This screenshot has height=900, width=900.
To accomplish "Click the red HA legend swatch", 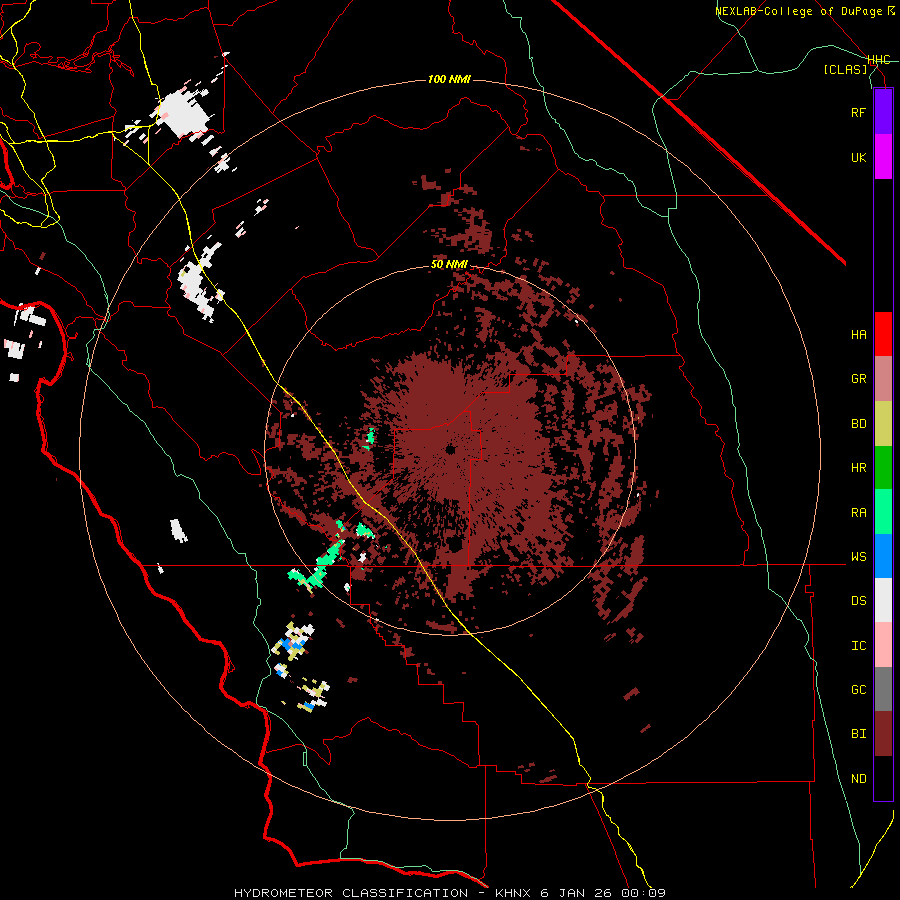I will pos(883,334).
